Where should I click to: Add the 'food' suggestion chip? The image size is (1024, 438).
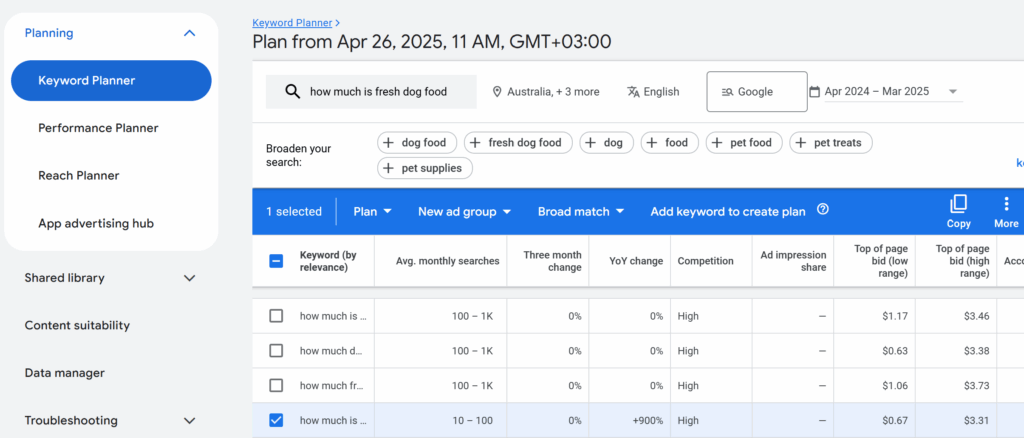pyautogui.click(x=669, y=142)
